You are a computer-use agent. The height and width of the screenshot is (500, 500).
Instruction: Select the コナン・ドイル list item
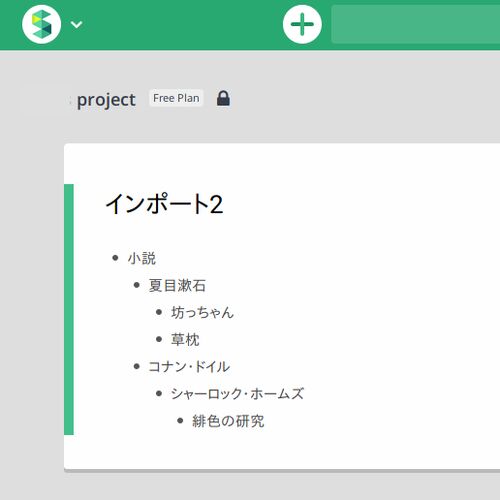point(189,367)
